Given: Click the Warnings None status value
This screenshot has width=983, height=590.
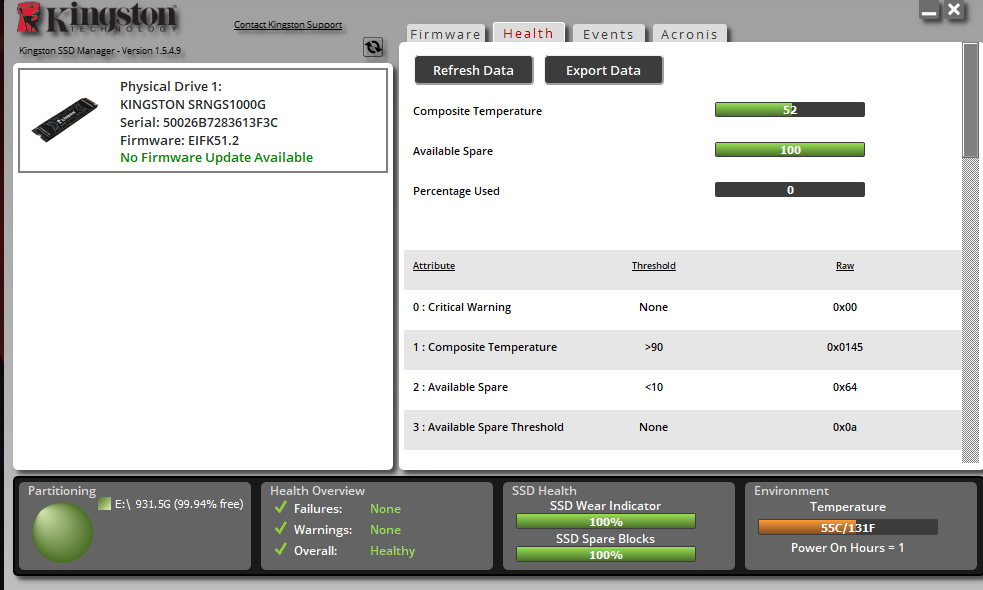Looking at the screenshot, I should point(385,530).
